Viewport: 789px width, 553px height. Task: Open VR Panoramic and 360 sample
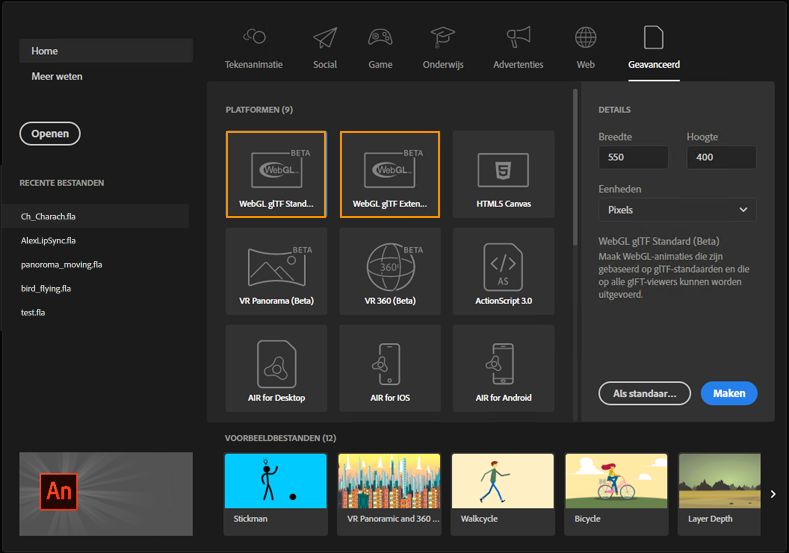(x=389, y=494)
